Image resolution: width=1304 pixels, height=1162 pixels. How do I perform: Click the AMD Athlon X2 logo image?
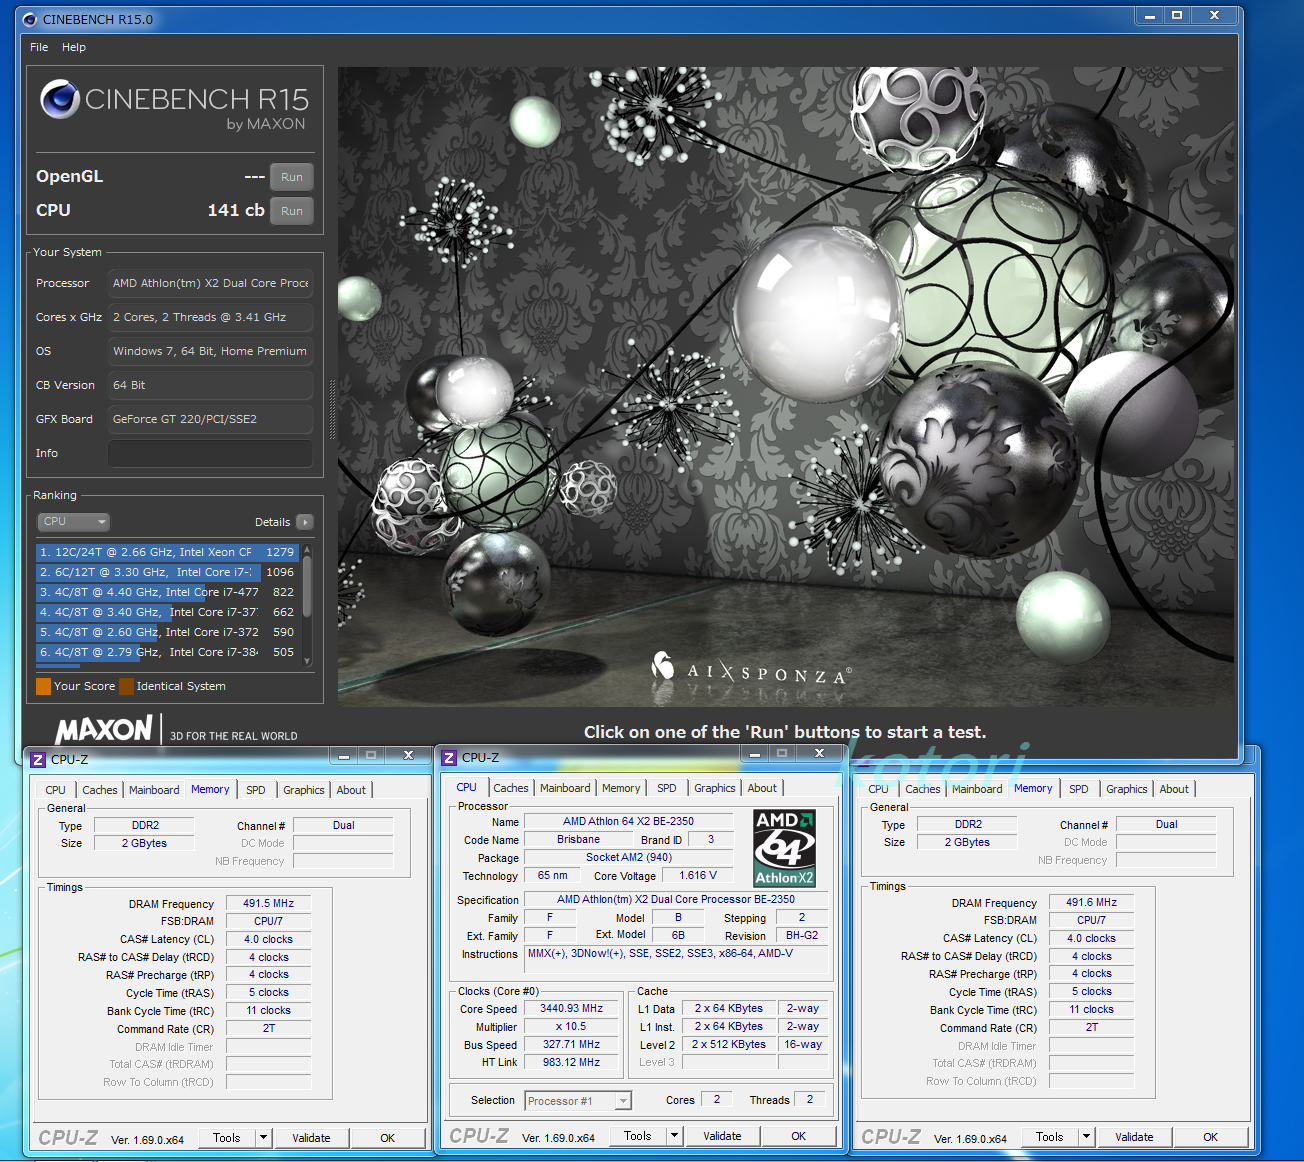pyautogui.click(x=784, y=848)
